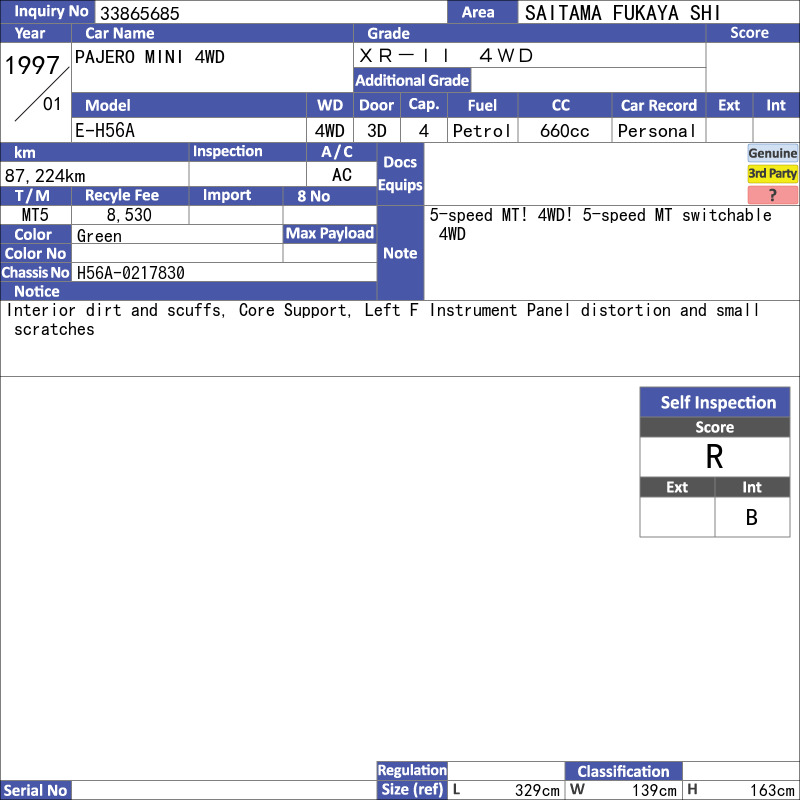Click the Self Inspection score R

coord(715,457)
